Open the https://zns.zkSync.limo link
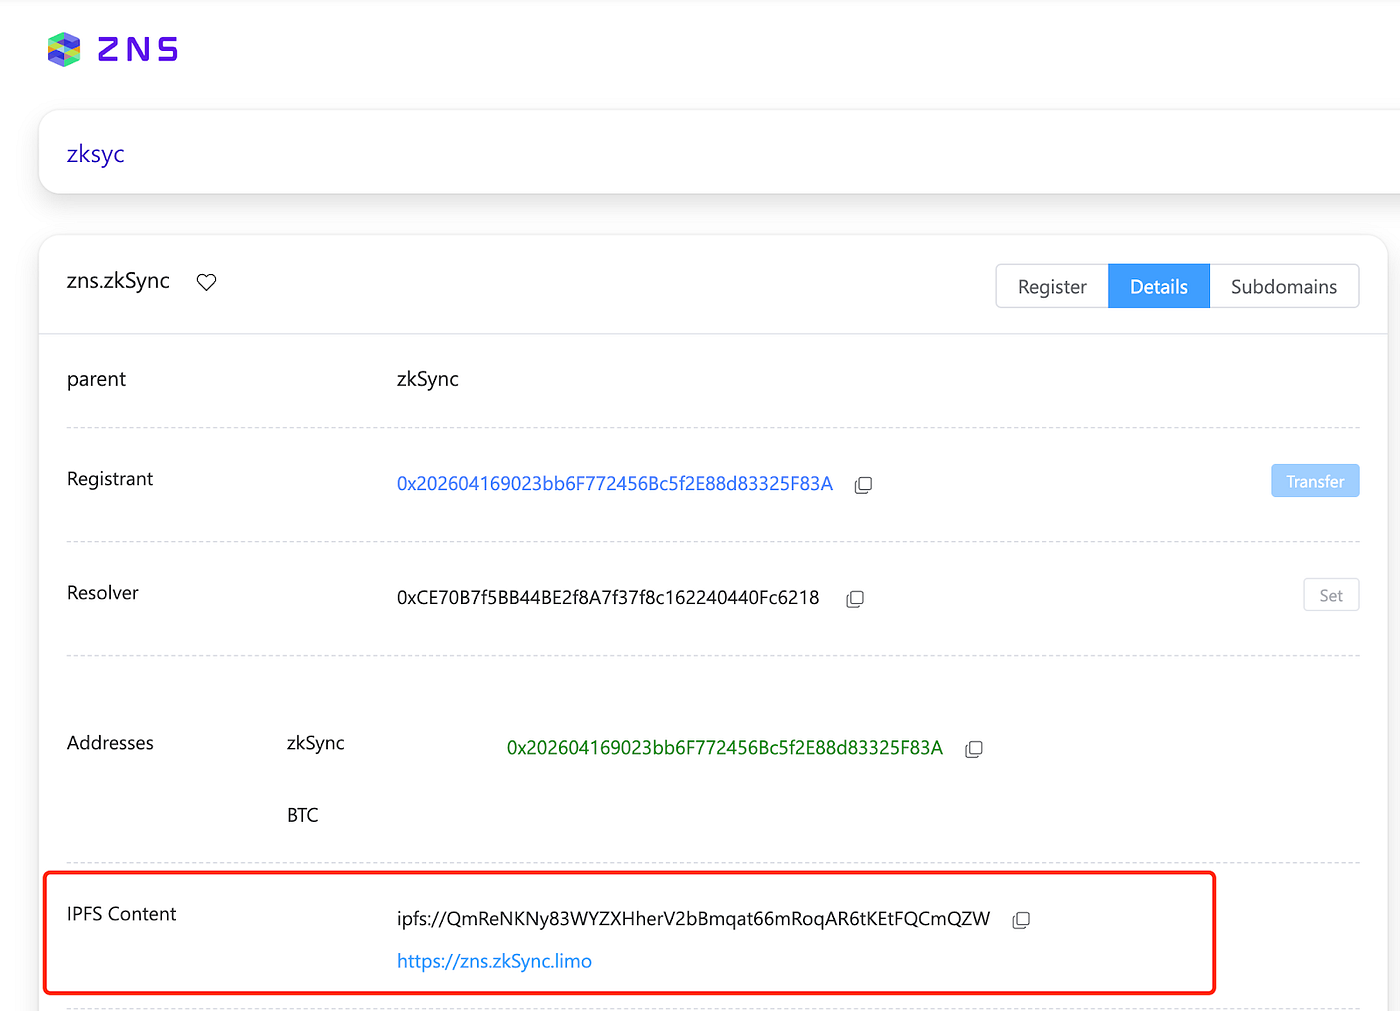This screenshot has width=1400, height=1011. [x=494, y=961]
